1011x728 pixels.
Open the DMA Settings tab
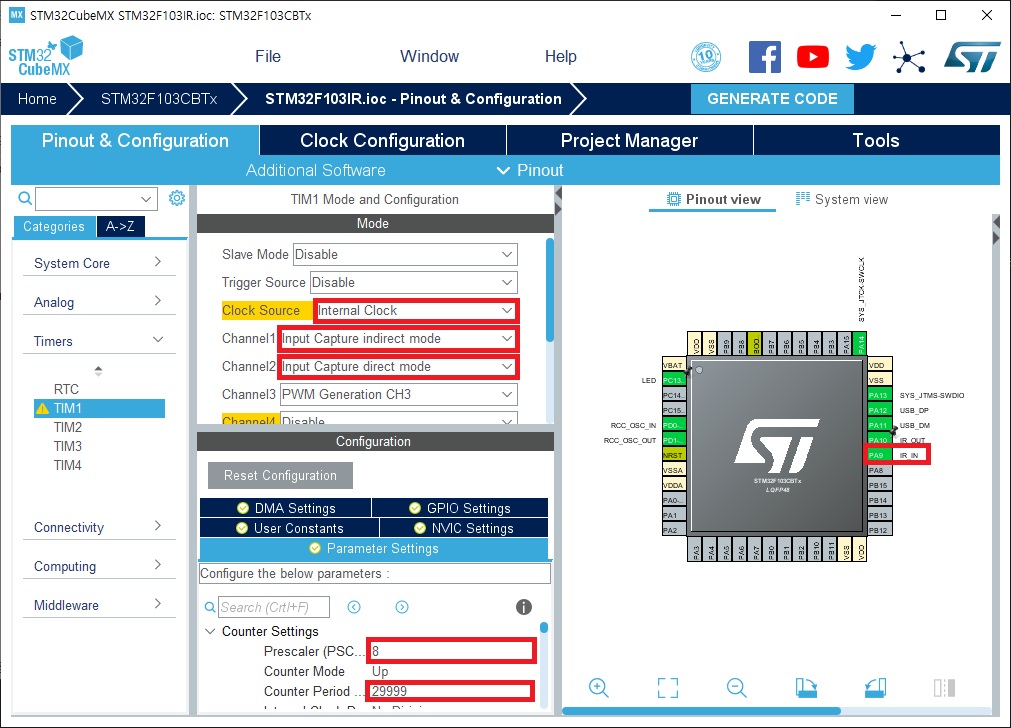286,508
